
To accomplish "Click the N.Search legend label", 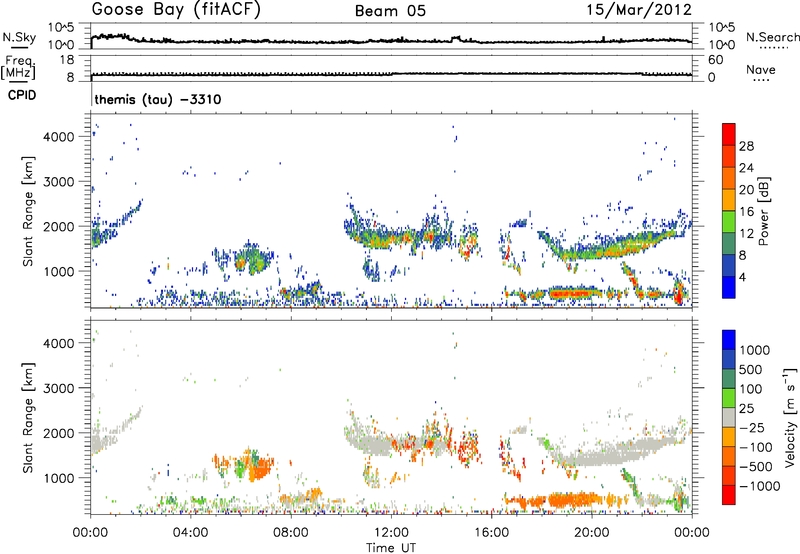I will [773, 37].
